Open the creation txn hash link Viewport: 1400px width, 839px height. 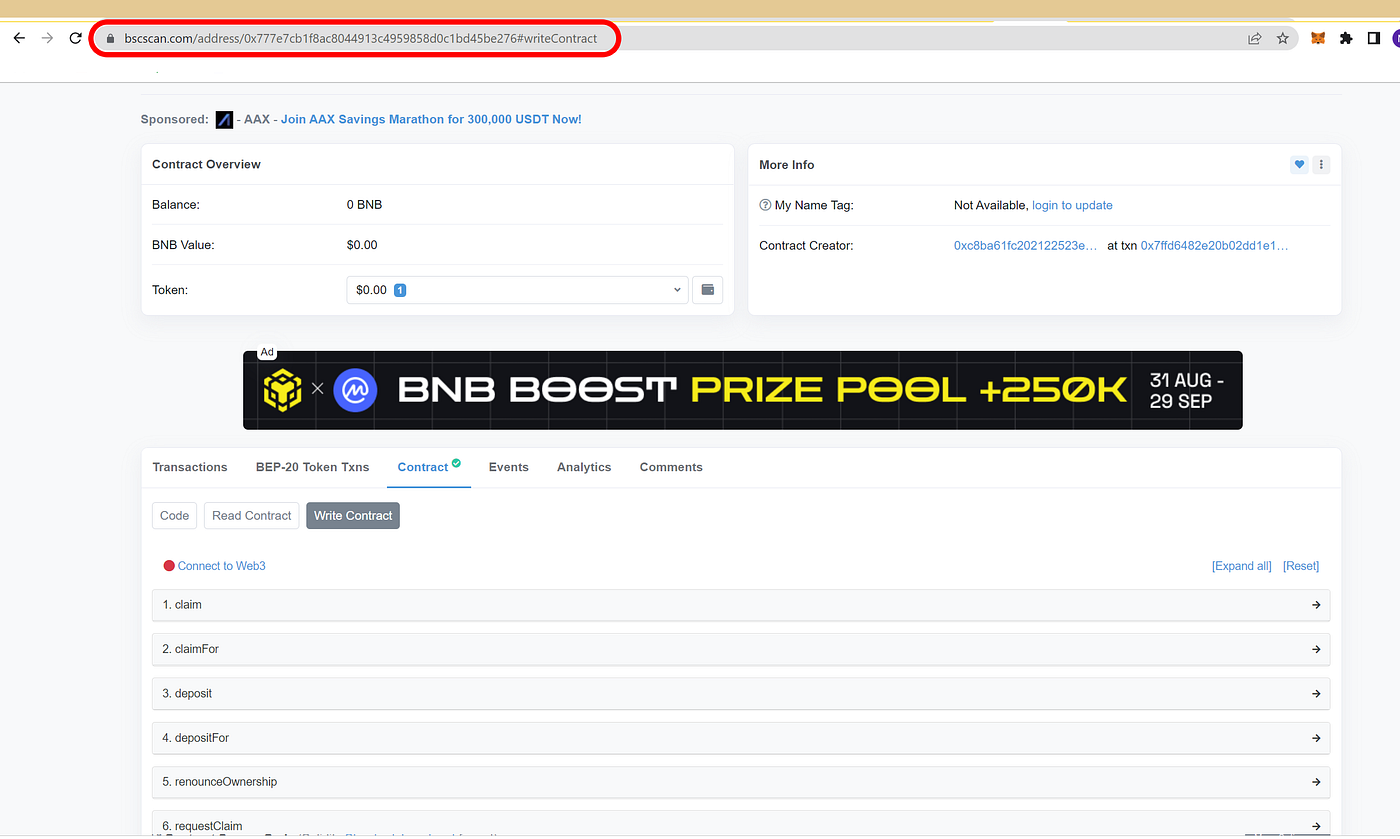coord(1214,245)
